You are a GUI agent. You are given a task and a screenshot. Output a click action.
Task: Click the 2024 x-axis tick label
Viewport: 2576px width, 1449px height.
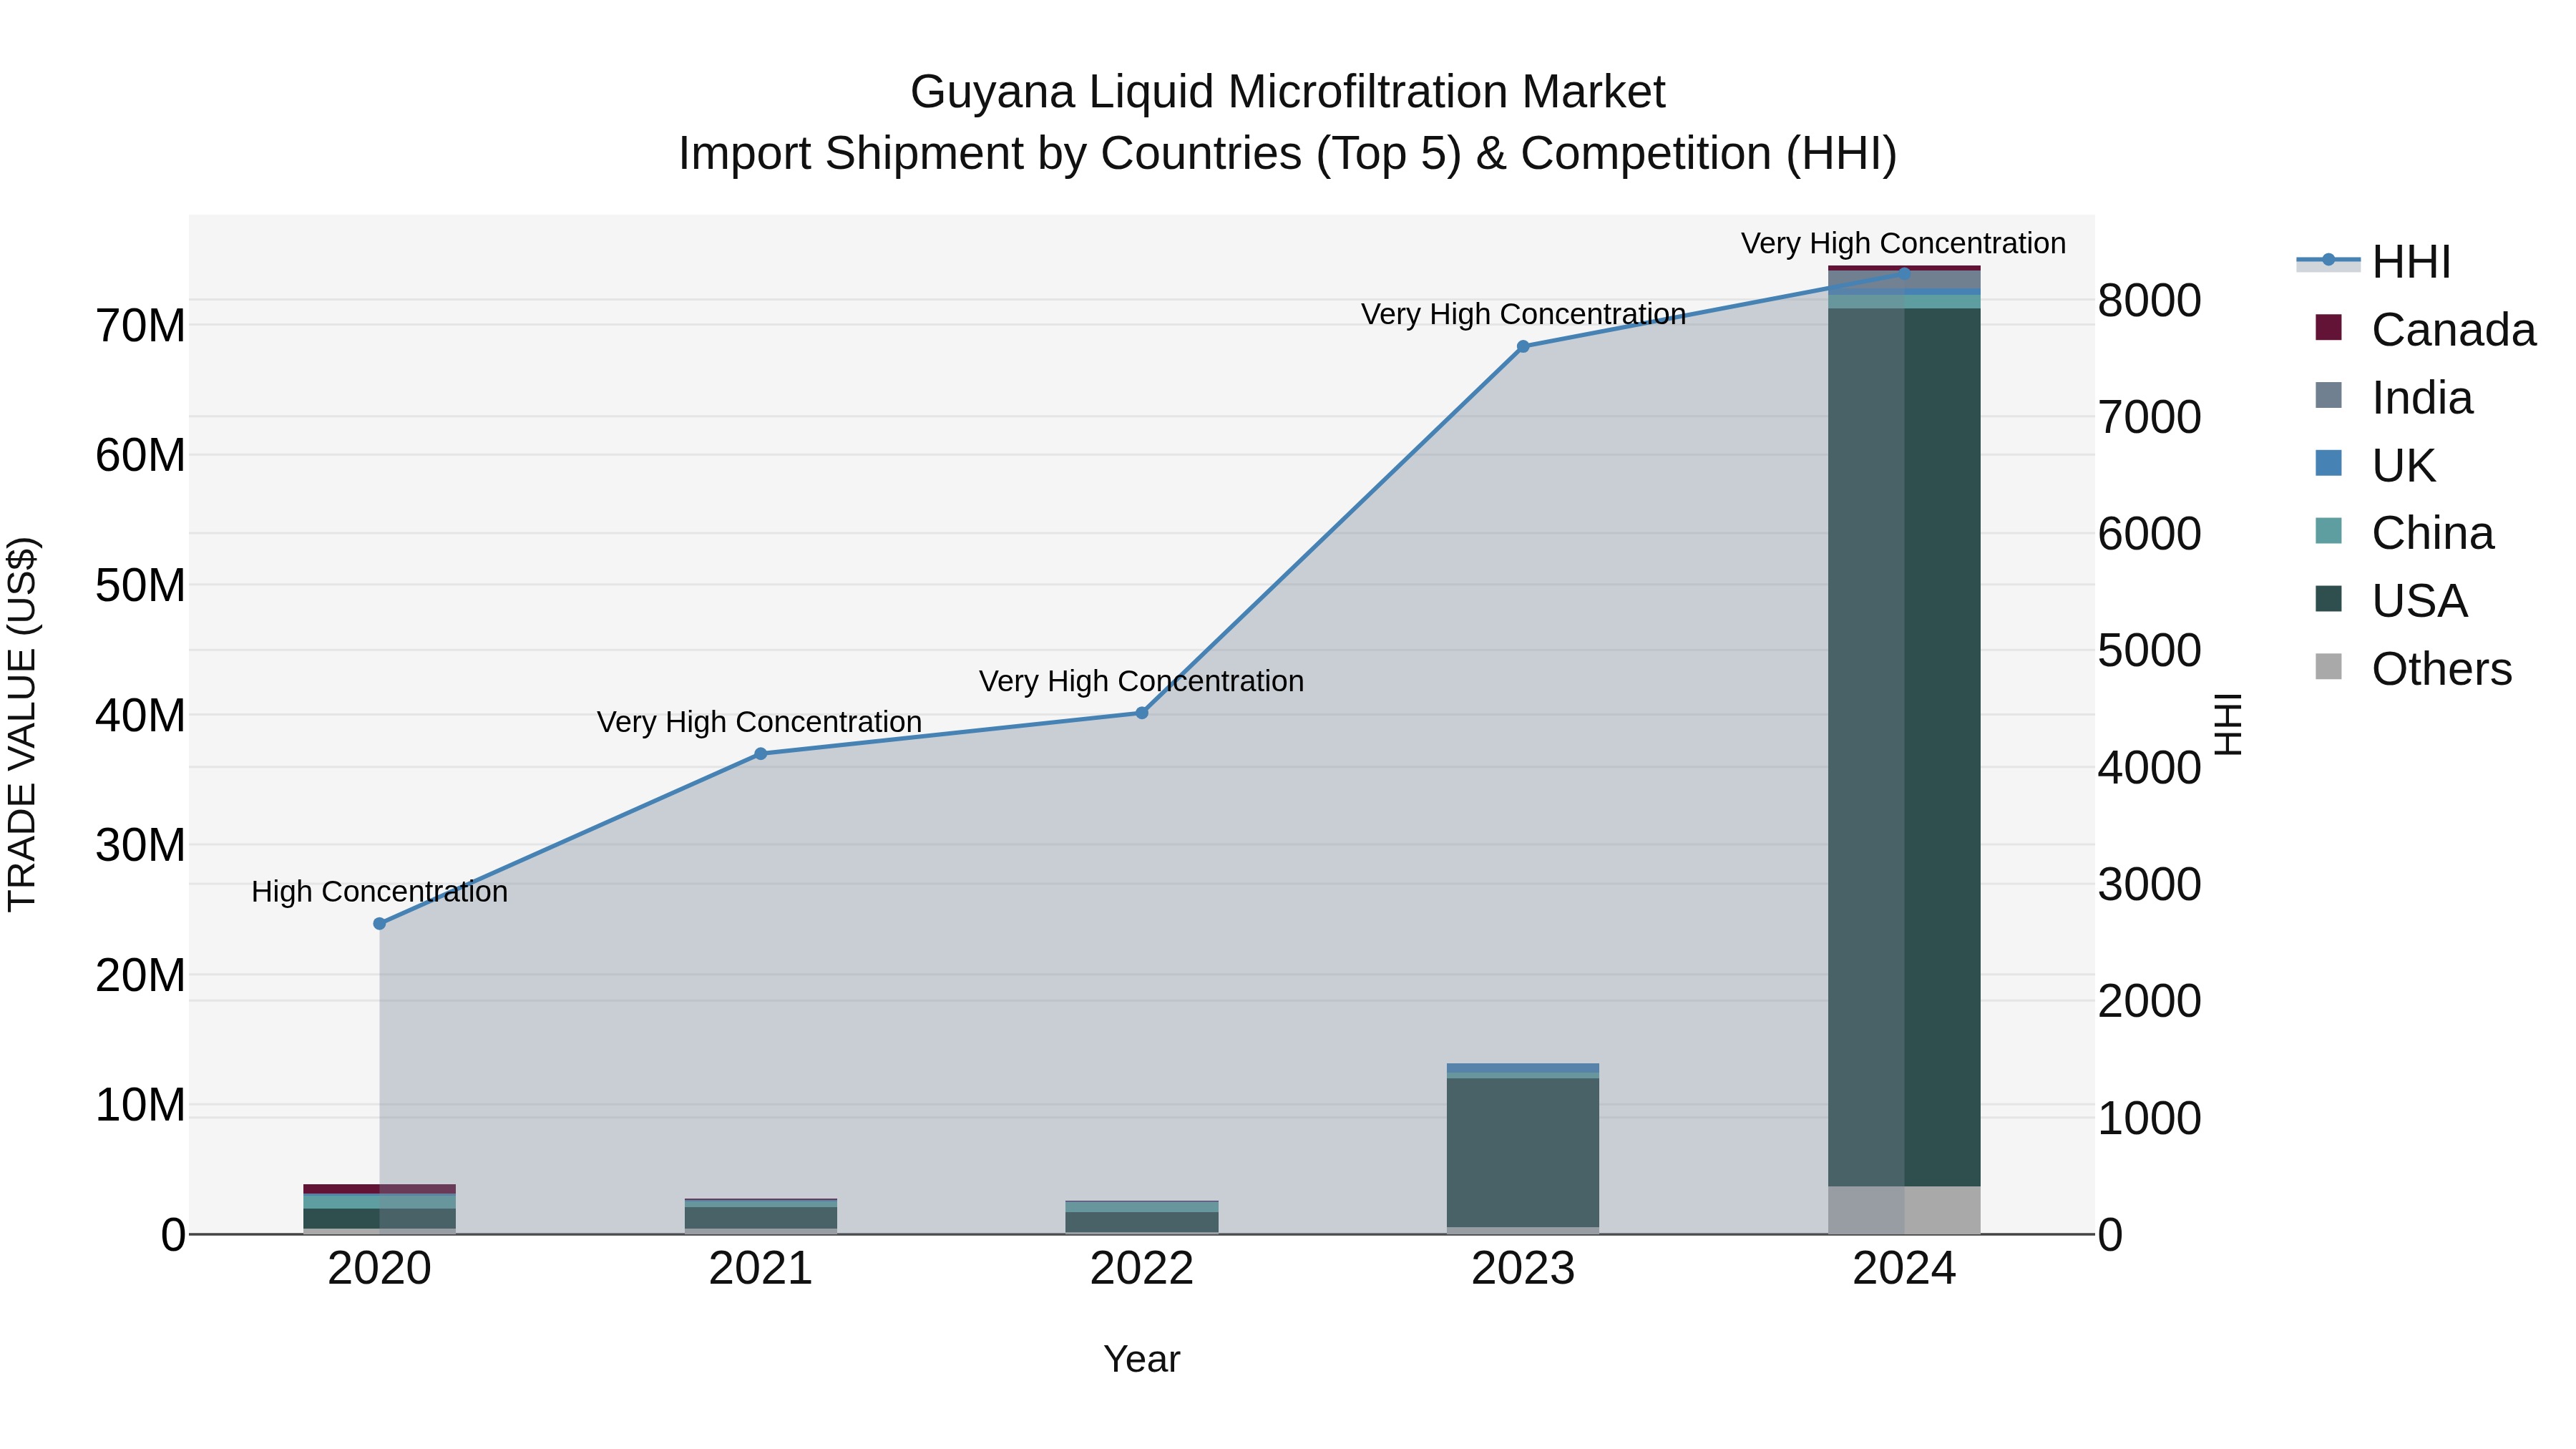(x=1904, y=1269)
